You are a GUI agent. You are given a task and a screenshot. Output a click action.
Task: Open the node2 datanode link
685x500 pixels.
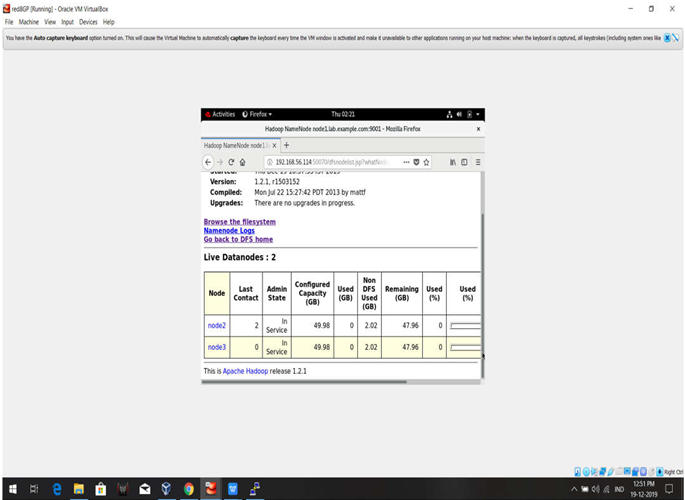216,325
